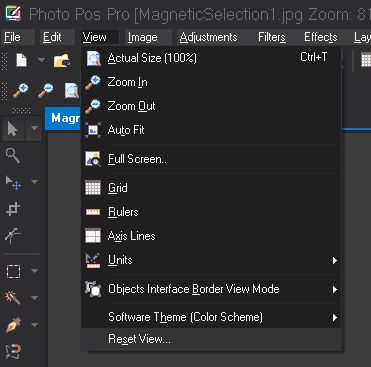This screenshot has height=367, width=371.
Task: Toggle Axis Lines in View menu
Action: [x=211, y=236]
